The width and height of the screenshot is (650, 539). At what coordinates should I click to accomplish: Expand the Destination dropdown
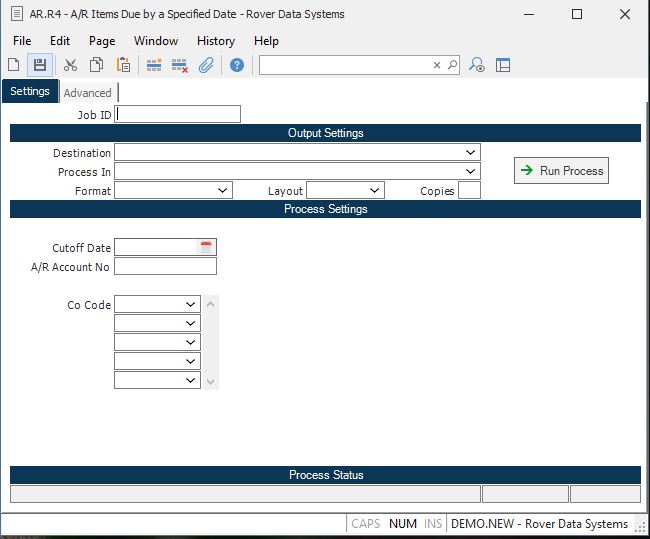470,153
